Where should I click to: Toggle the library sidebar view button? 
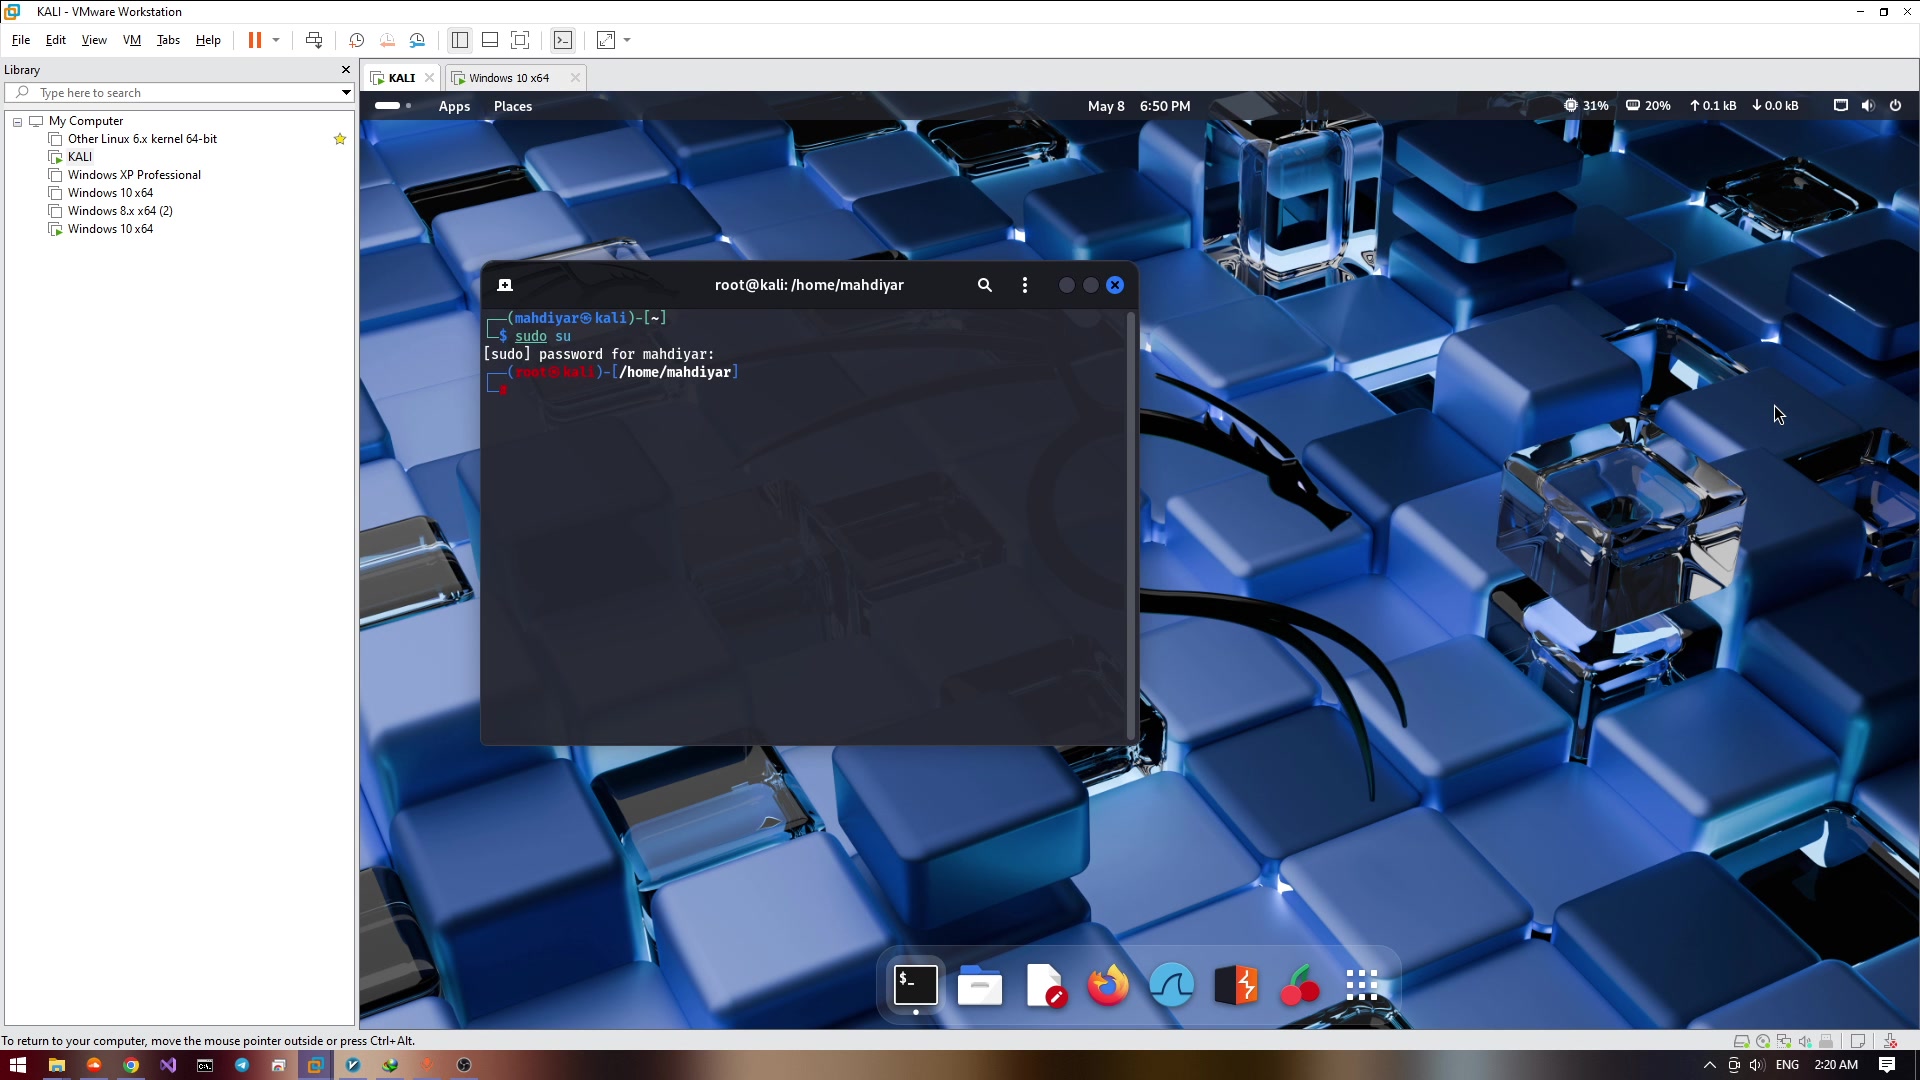coord(460,40)
